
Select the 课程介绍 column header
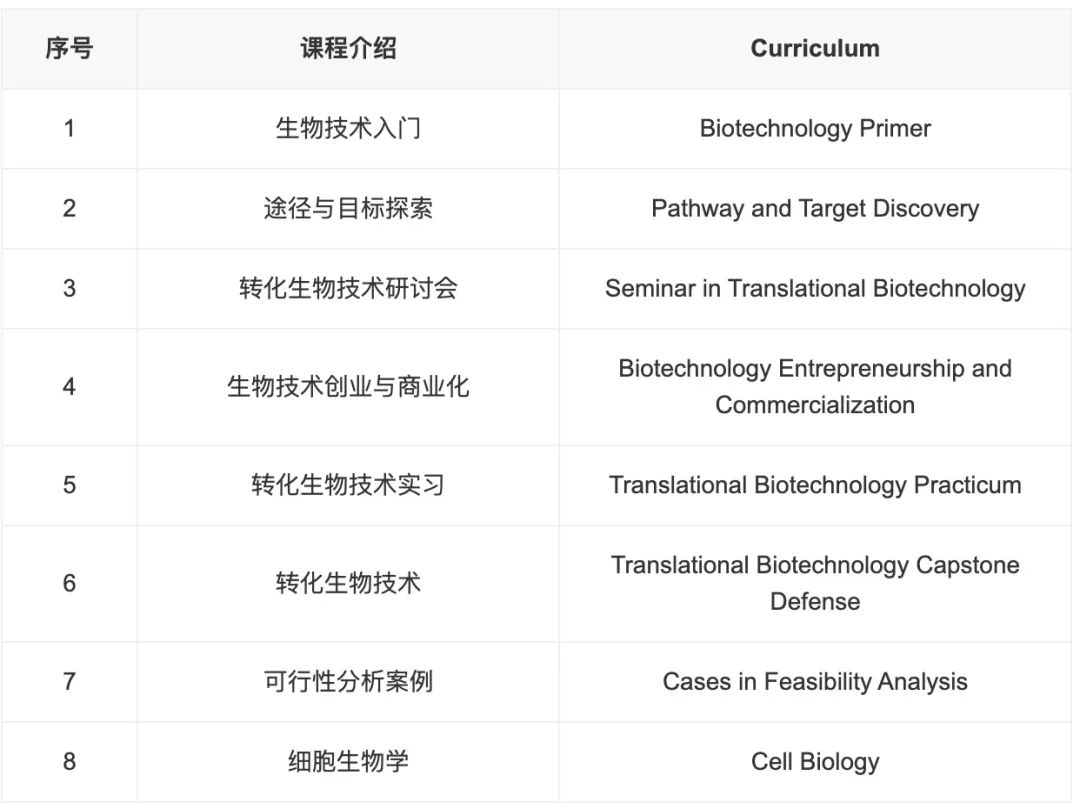pos(348,48)
